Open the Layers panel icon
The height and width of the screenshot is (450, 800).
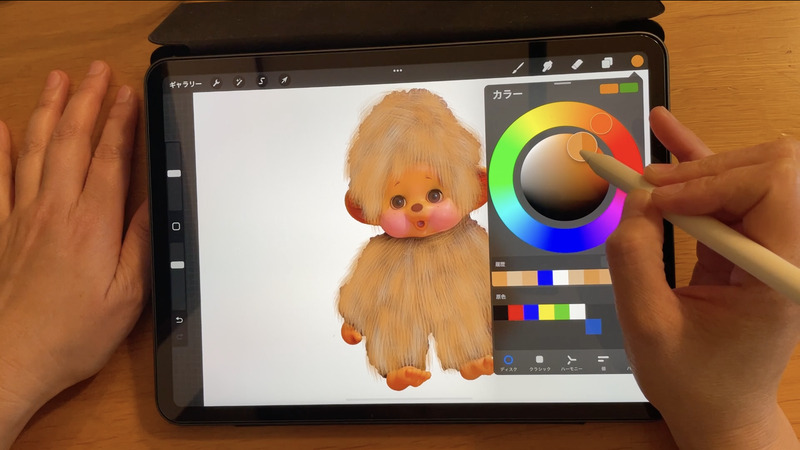click(607, 63)
